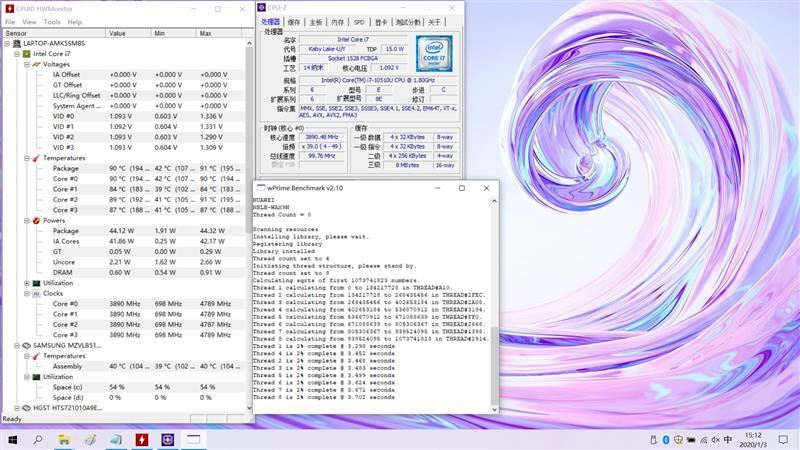Collapse the Intel Core i7 tree node

coord(17,54)
